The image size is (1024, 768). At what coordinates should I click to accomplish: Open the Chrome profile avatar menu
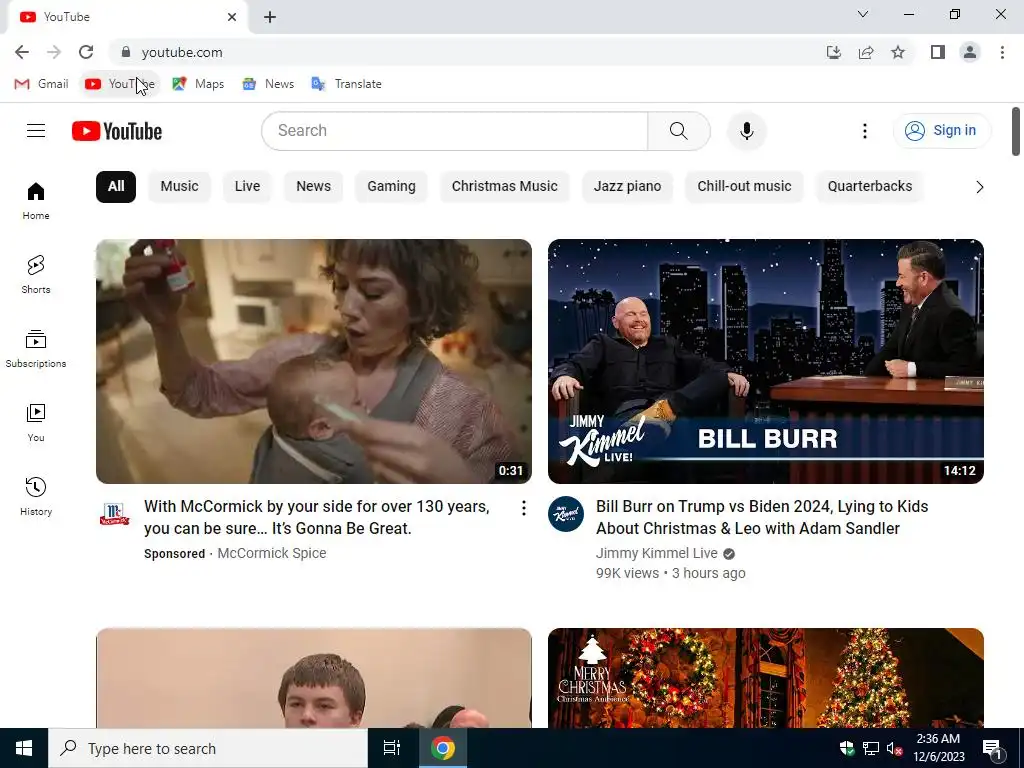[x=970, y=52]
